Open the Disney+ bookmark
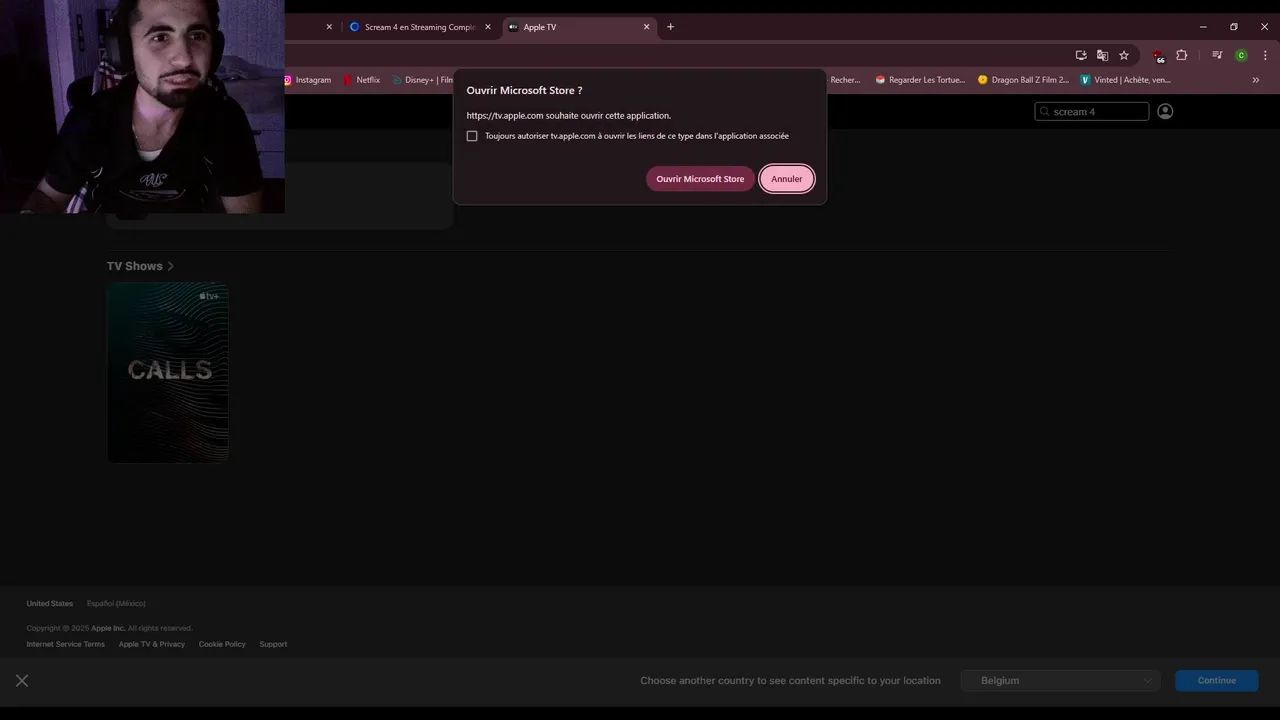 coord(422,80)
